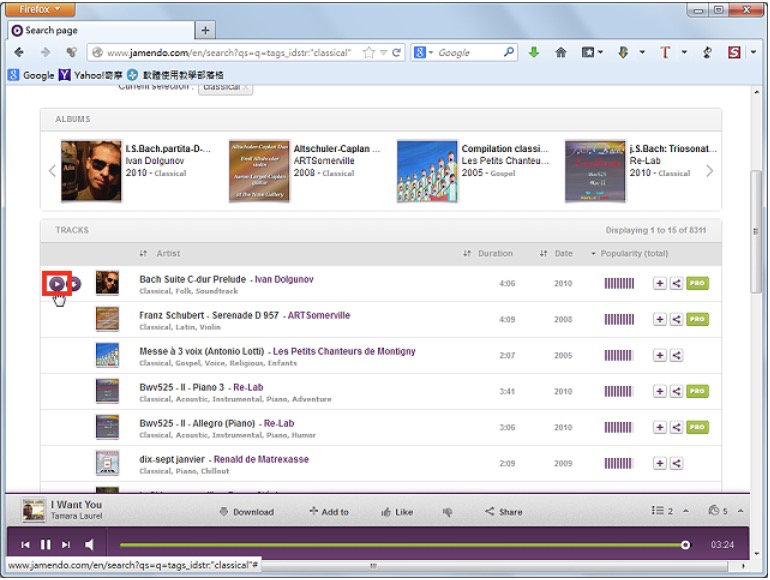
Task: Click Add to in player bar
Action: (329, 512)
